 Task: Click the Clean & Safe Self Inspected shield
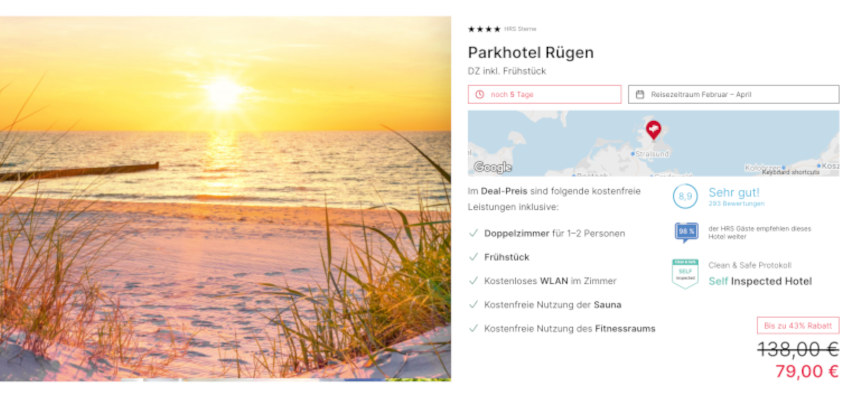(685, 273)
